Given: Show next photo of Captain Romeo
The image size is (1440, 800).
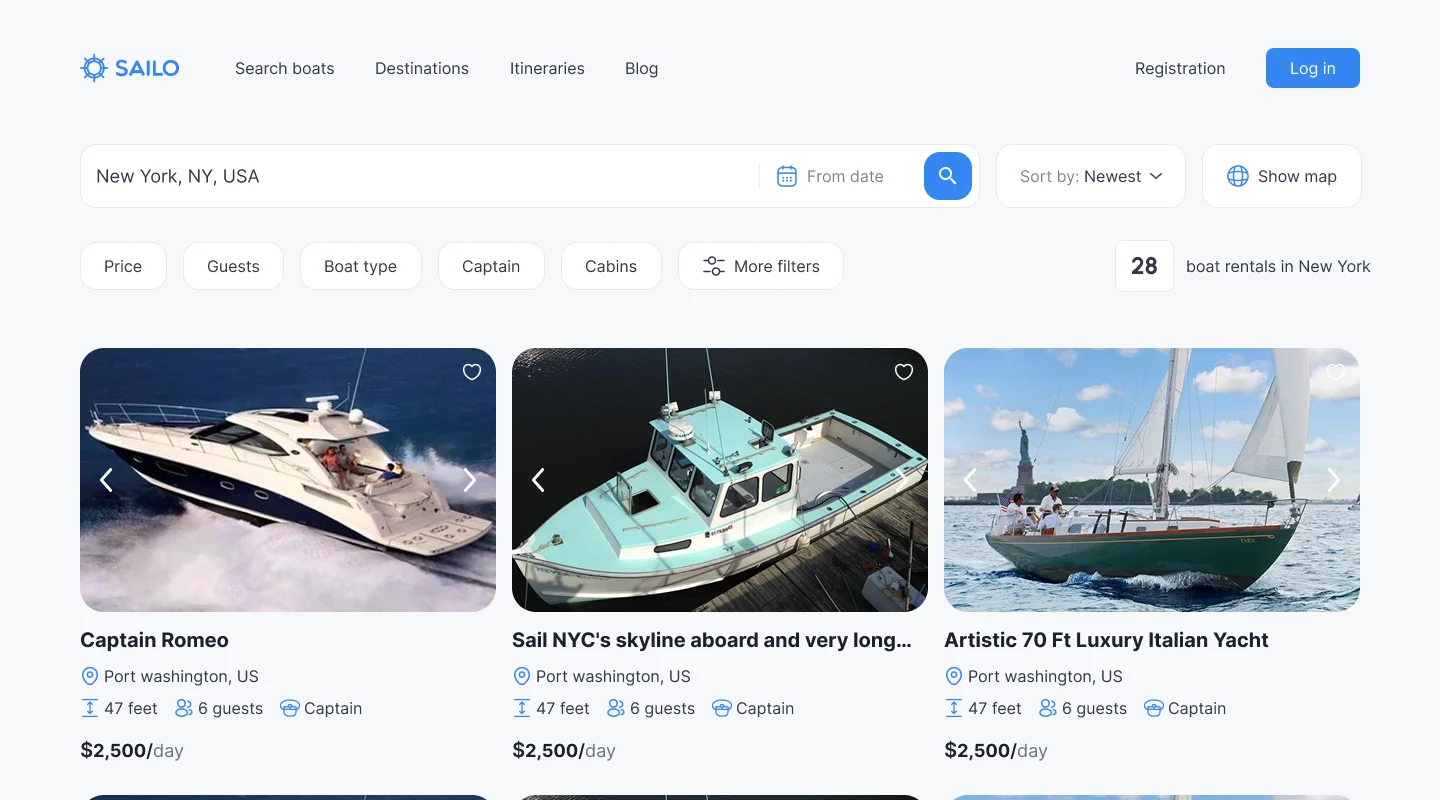Looking at the screenshot, I should 470,480.
